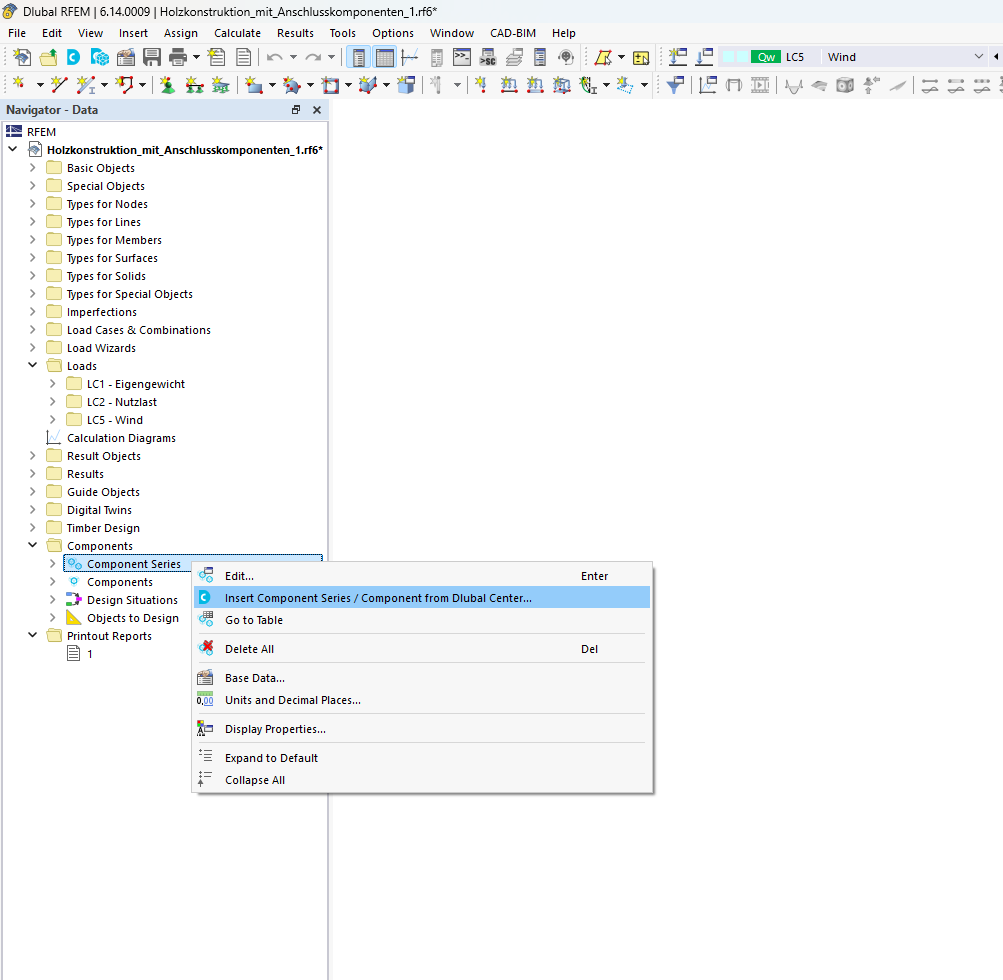Open the undo history dropdown arrow
The height and width of the screenshot is (980, 1003).
(293, 58)
